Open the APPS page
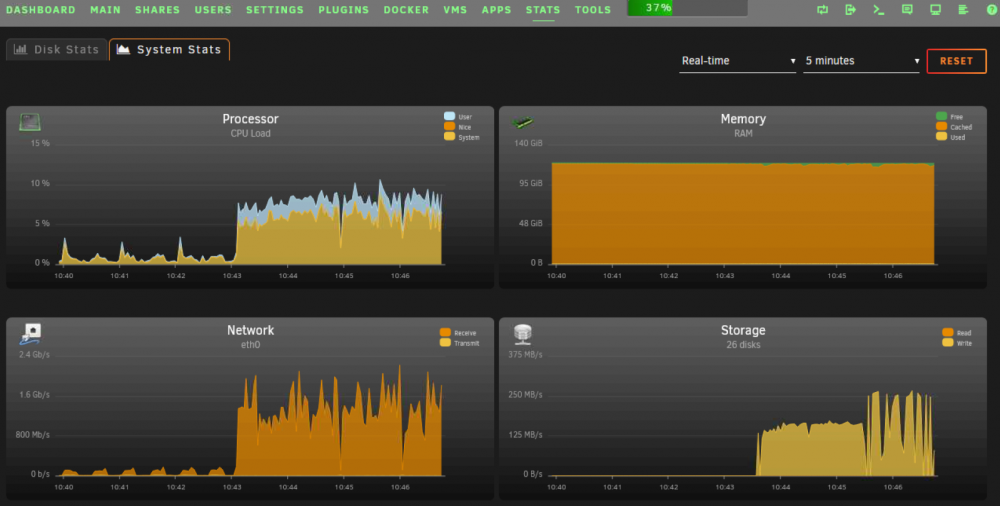This screenshot has width=1000, height=506. pos(497,10)
